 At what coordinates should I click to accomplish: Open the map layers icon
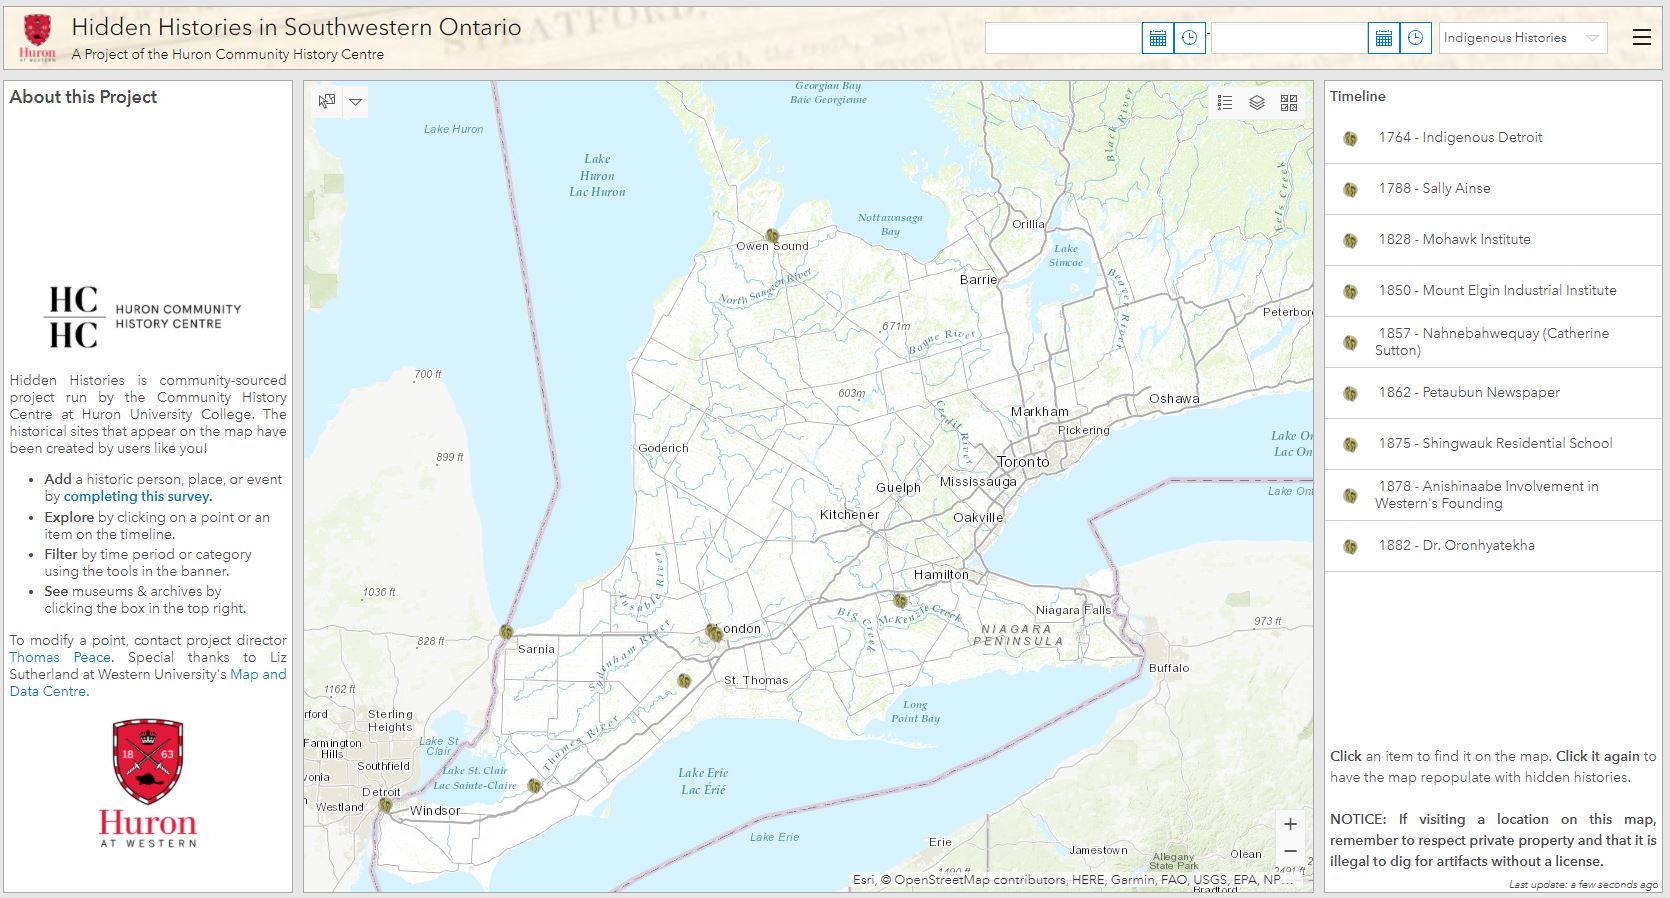pyautogui.click(x=1257, y=102)
